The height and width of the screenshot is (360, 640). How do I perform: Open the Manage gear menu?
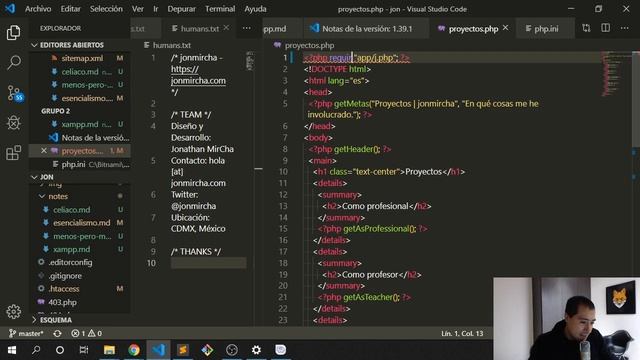click(x=13, y=311)
